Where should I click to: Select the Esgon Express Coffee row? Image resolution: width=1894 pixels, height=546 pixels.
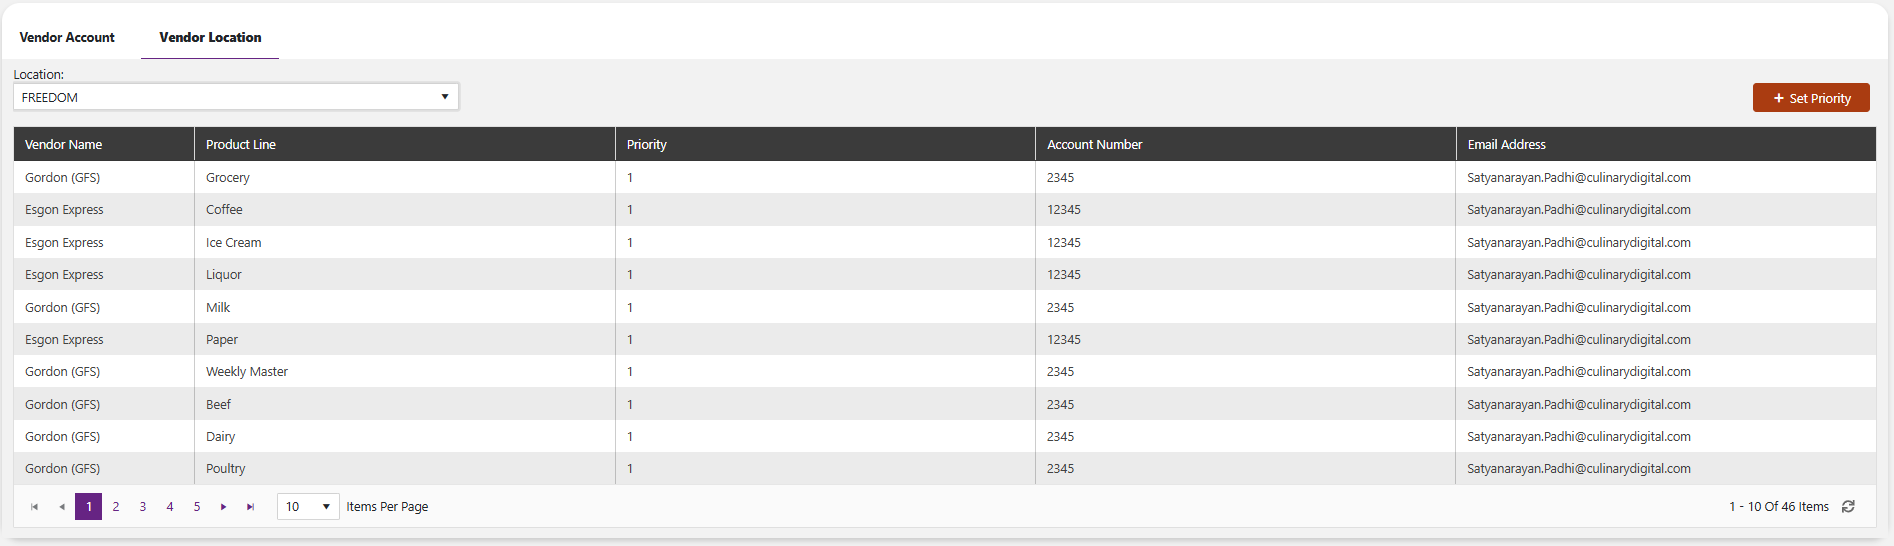(945, 210)
